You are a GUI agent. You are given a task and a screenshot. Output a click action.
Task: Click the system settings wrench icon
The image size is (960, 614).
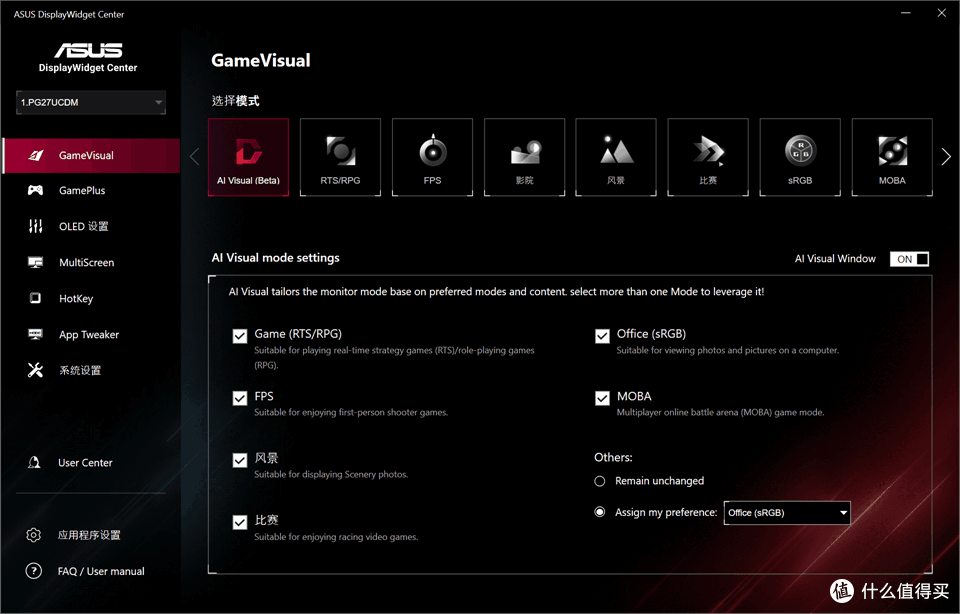tap(36, 370)
